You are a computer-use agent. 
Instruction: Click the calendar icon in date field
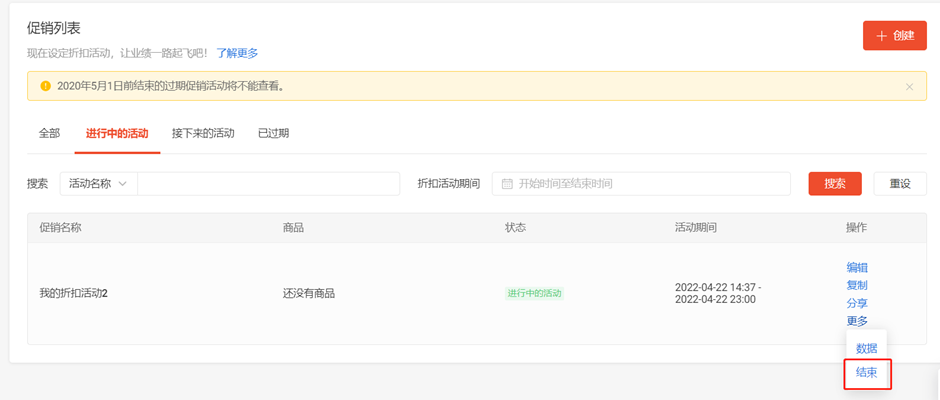click(507, 184)
